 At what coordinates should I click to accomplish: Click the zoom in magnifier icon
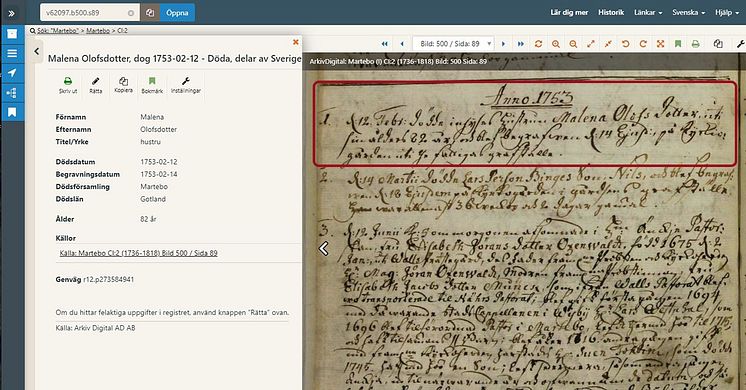pyautogui.click(x=555, y=44)
